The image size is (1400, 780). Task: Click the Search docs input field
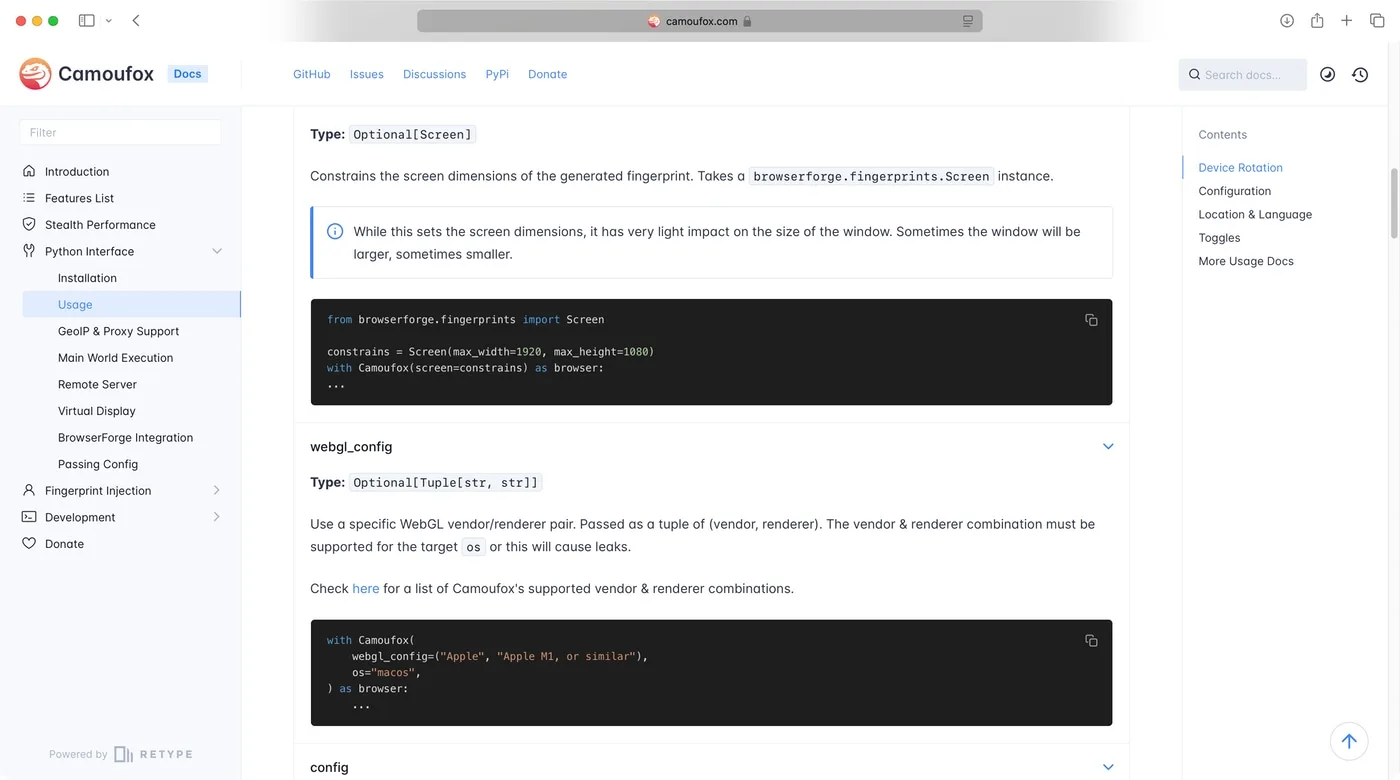[x=1243, y=74]
